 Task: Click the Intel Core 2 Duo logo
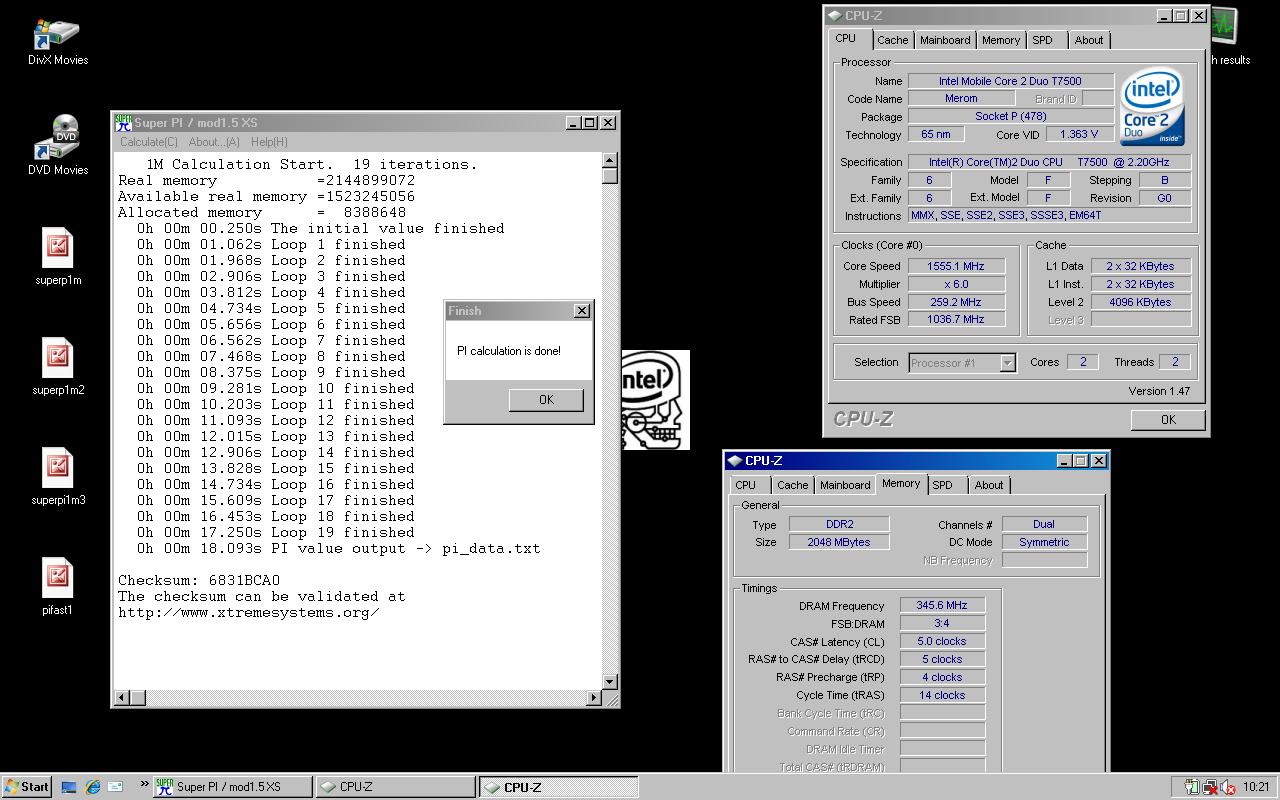[x=1152, y=107]
